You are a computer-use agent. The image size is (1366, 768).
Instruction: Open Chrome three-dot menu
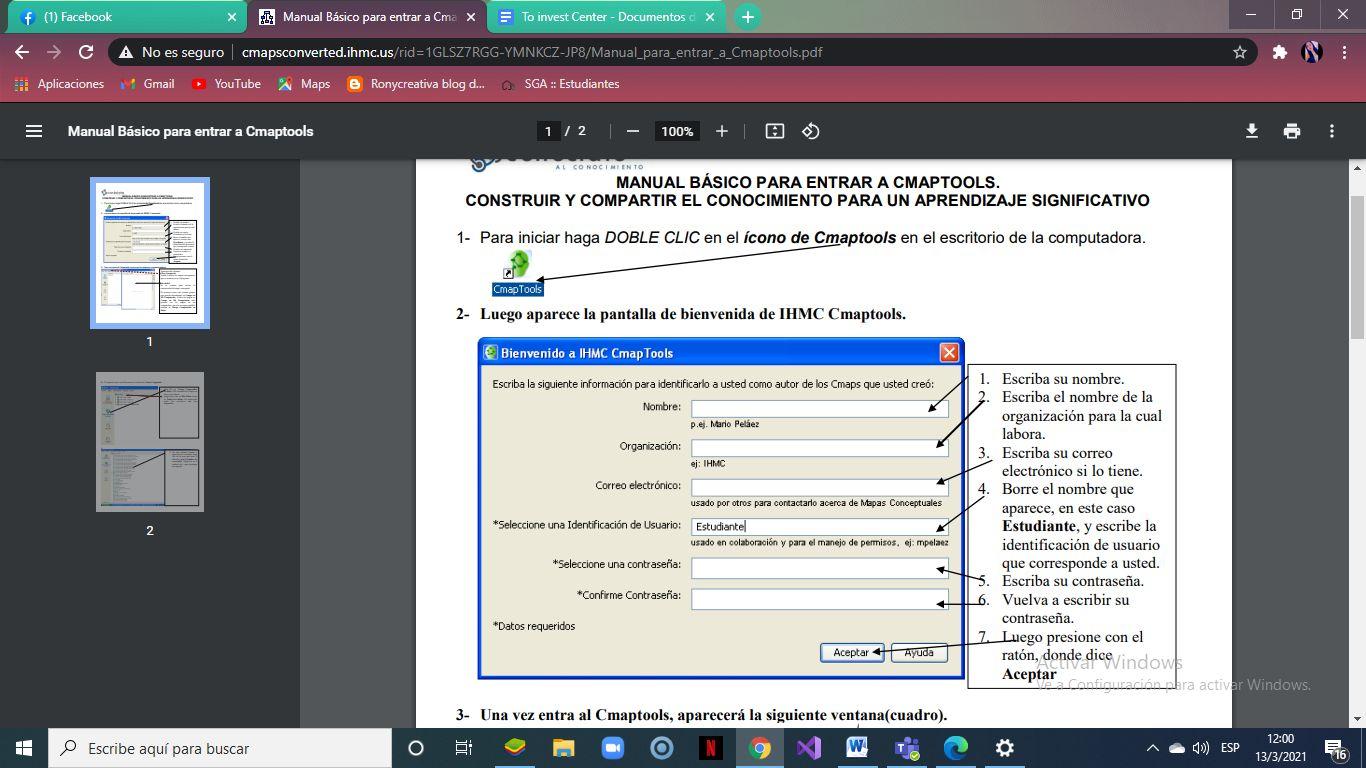1343,52
